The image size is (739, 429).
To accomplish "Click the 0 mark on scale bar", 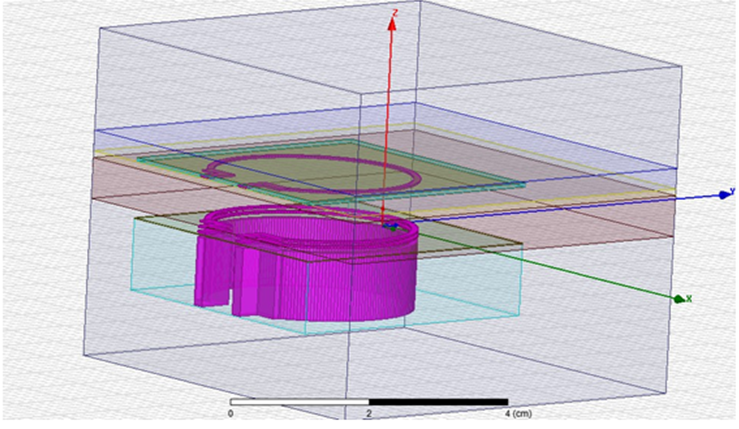I will tap(231, 412).
